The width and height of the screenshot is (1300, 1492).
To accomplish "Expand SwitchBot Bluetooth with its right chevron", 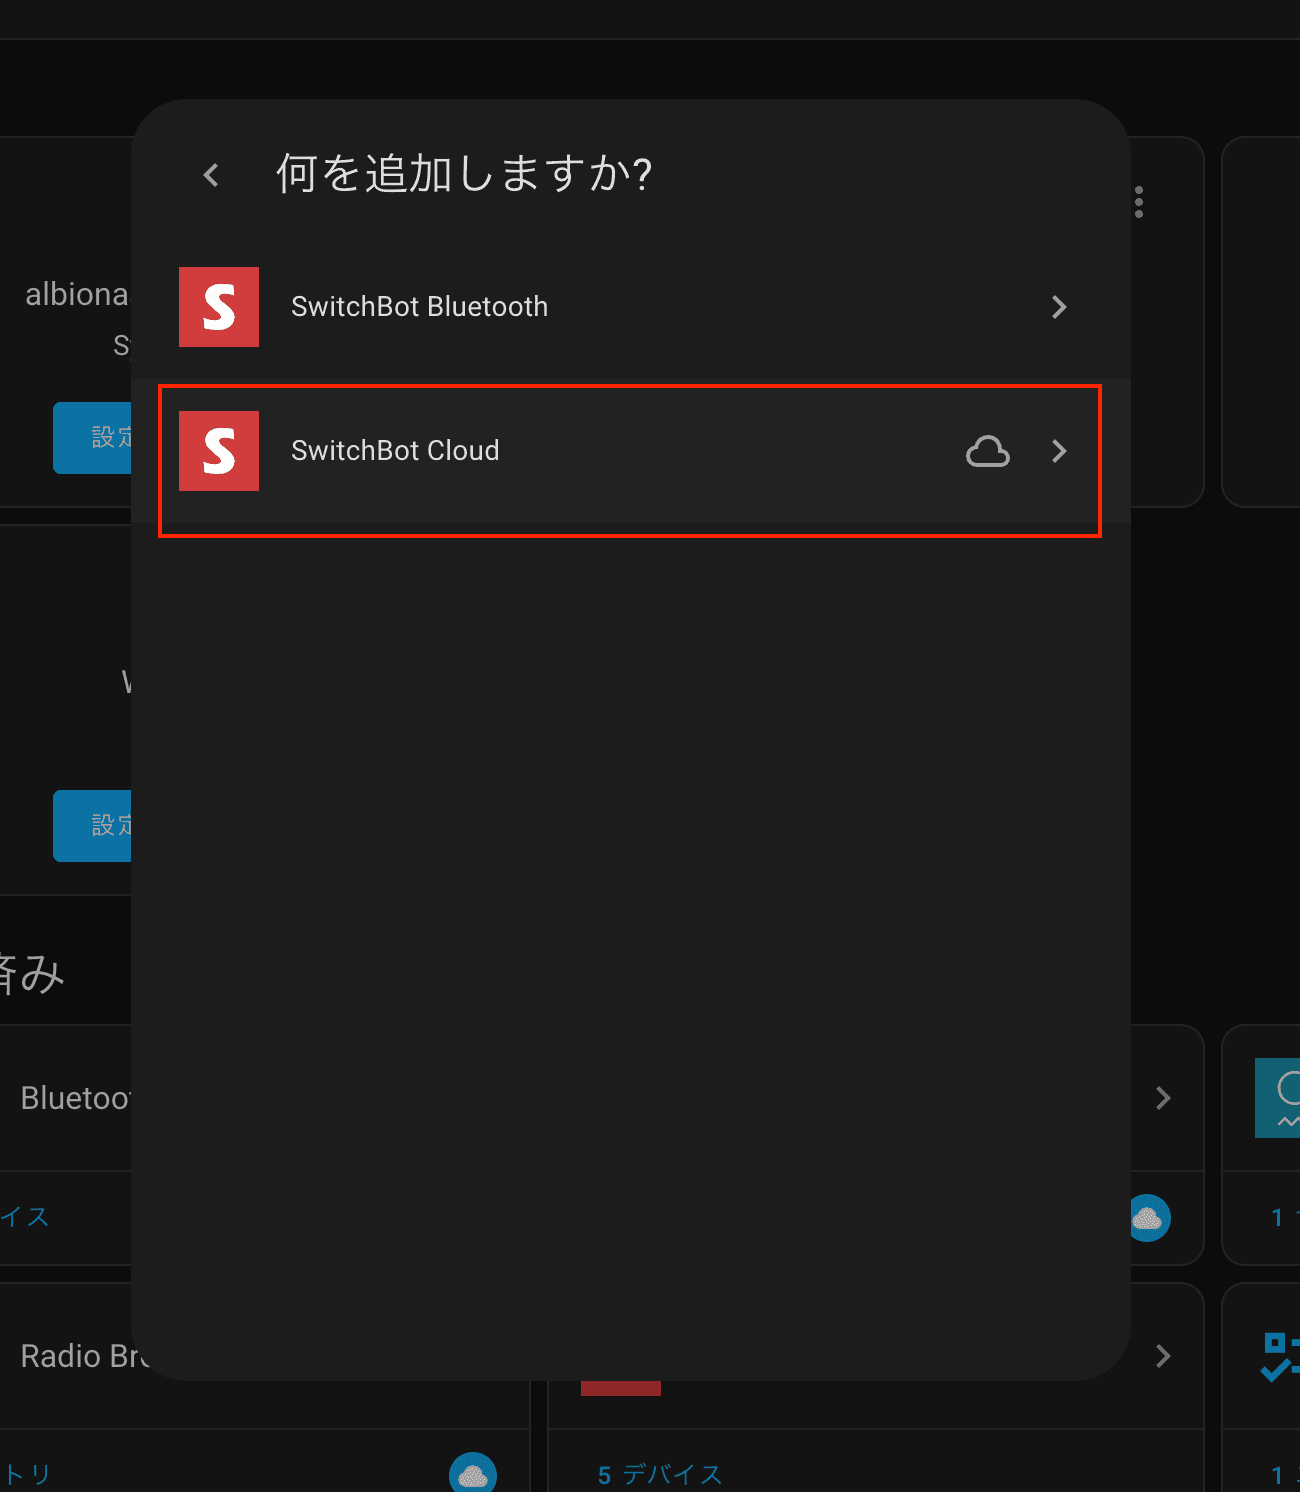I will (1059, 307).
